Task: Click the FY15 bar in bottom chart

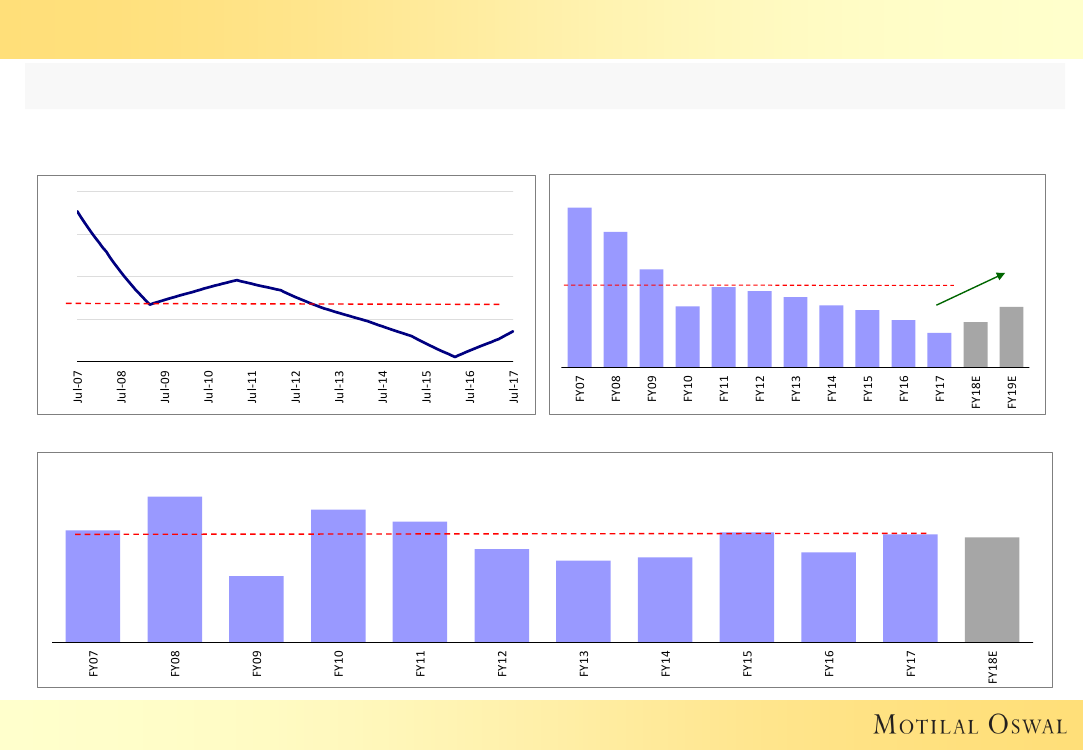Action: 746,587
